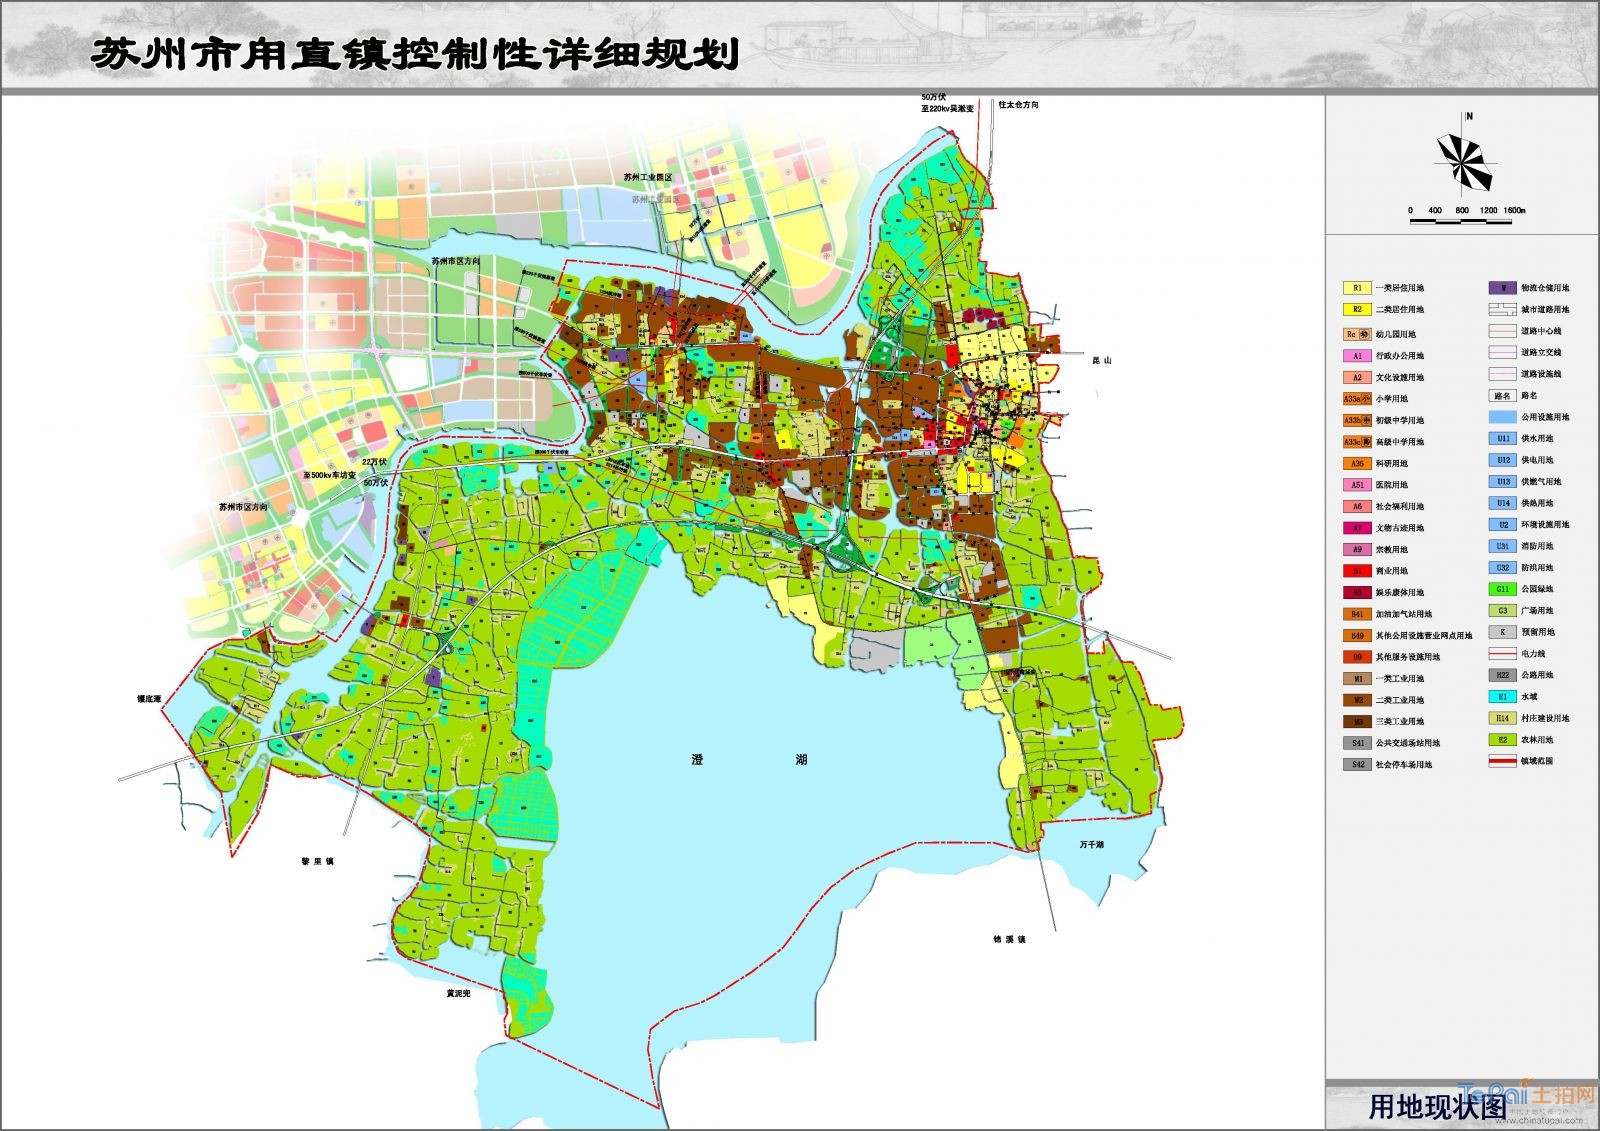Select the G3 广场用地 legend swatch

[1503, 611]
